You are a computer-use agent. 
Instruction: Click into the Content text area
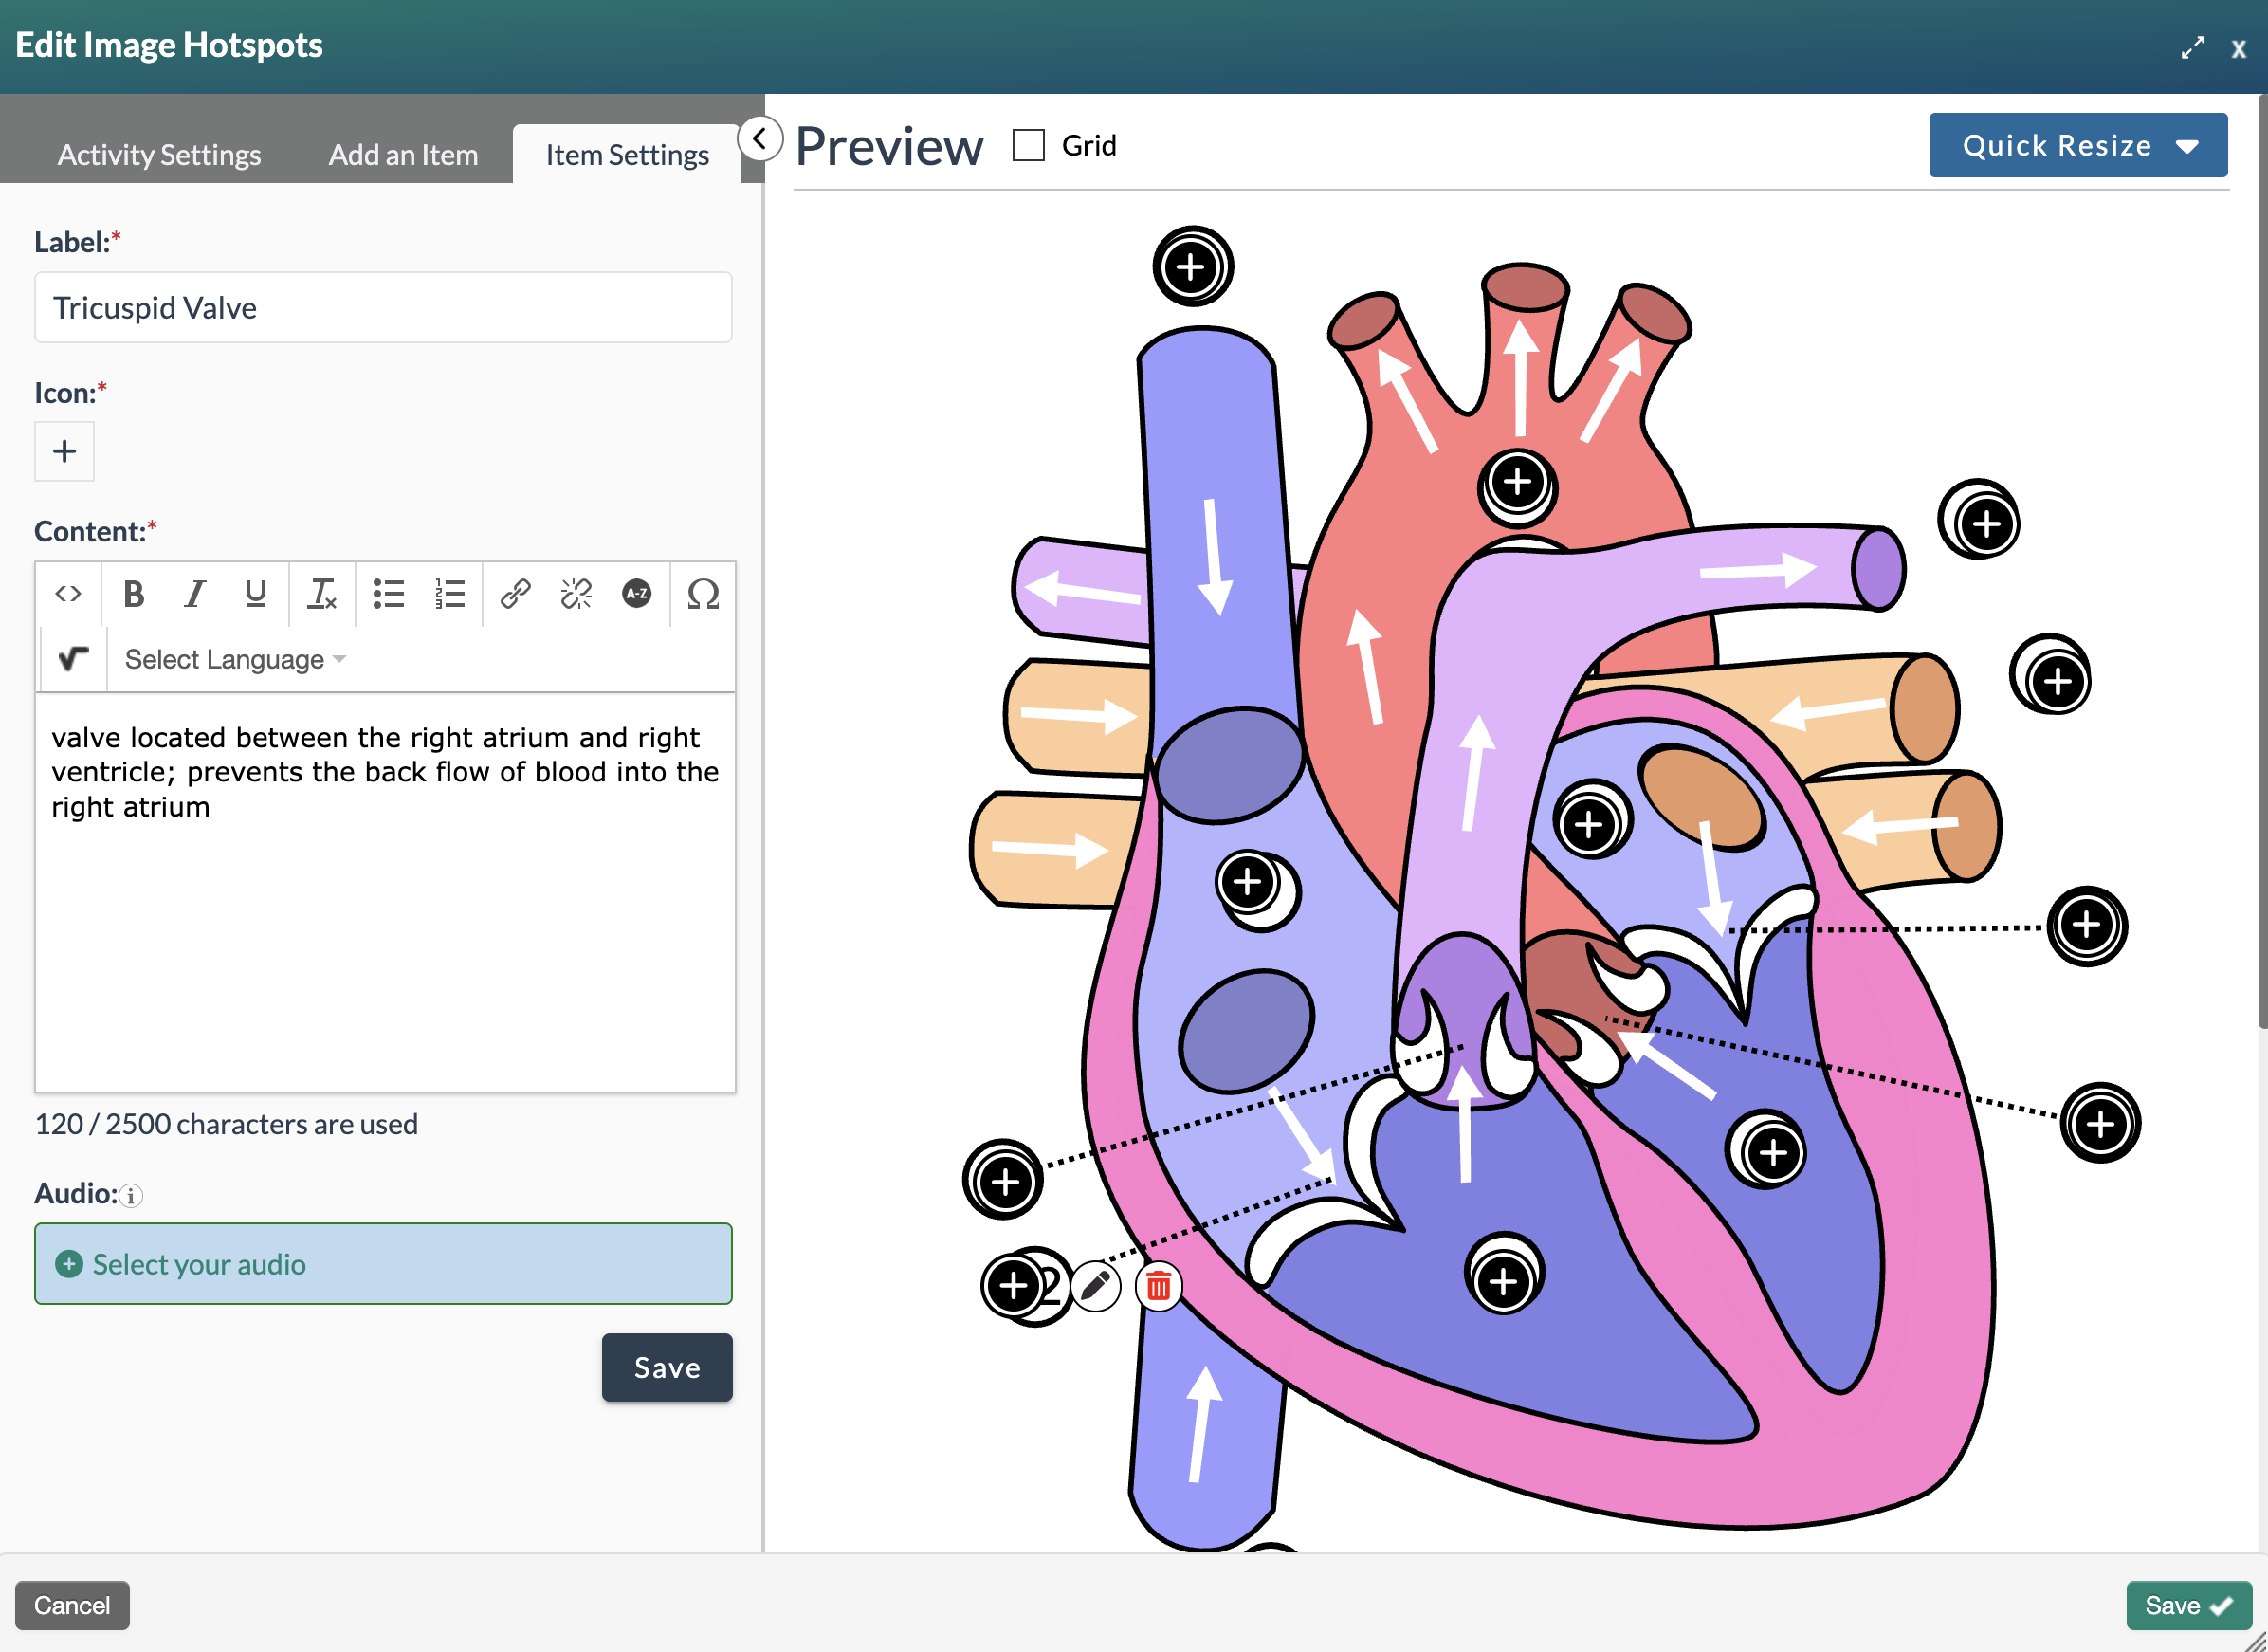pyautogui.click(x=385, y=891)
